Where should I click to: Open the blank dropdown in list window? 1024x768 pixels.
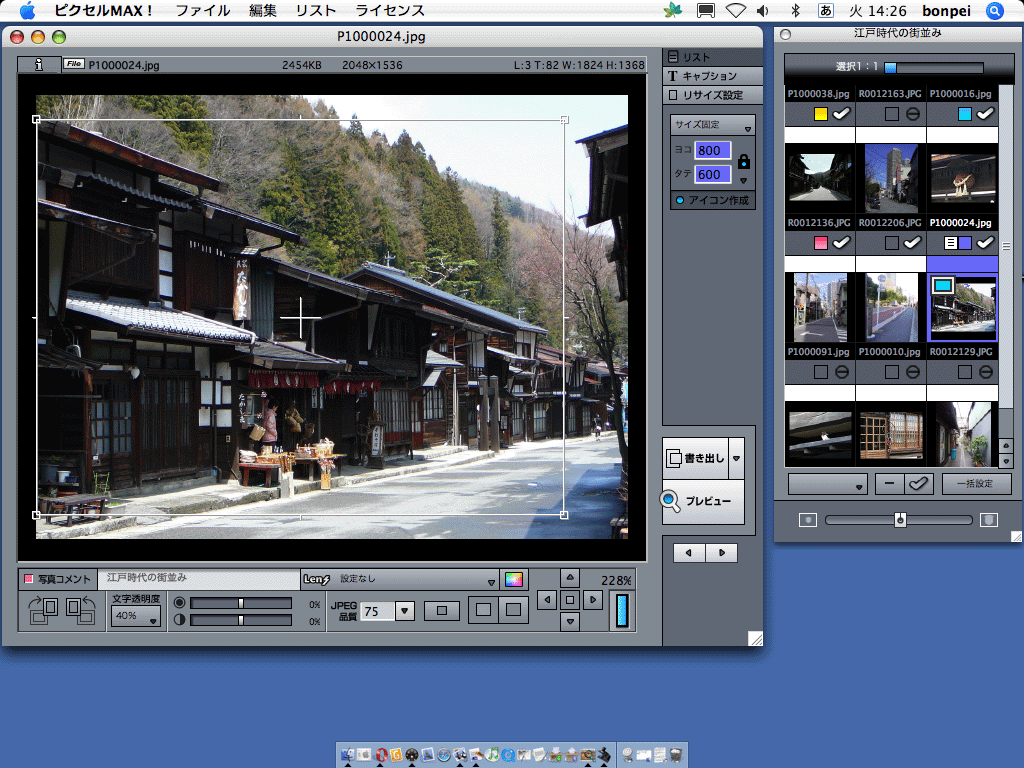pos(827,485)
